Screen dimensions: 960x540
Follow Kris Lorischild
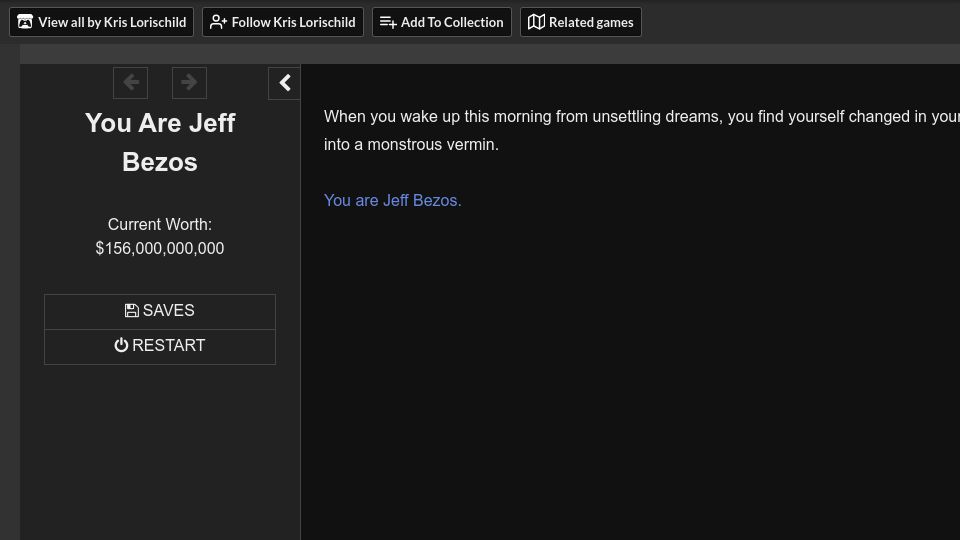[283, 22]
